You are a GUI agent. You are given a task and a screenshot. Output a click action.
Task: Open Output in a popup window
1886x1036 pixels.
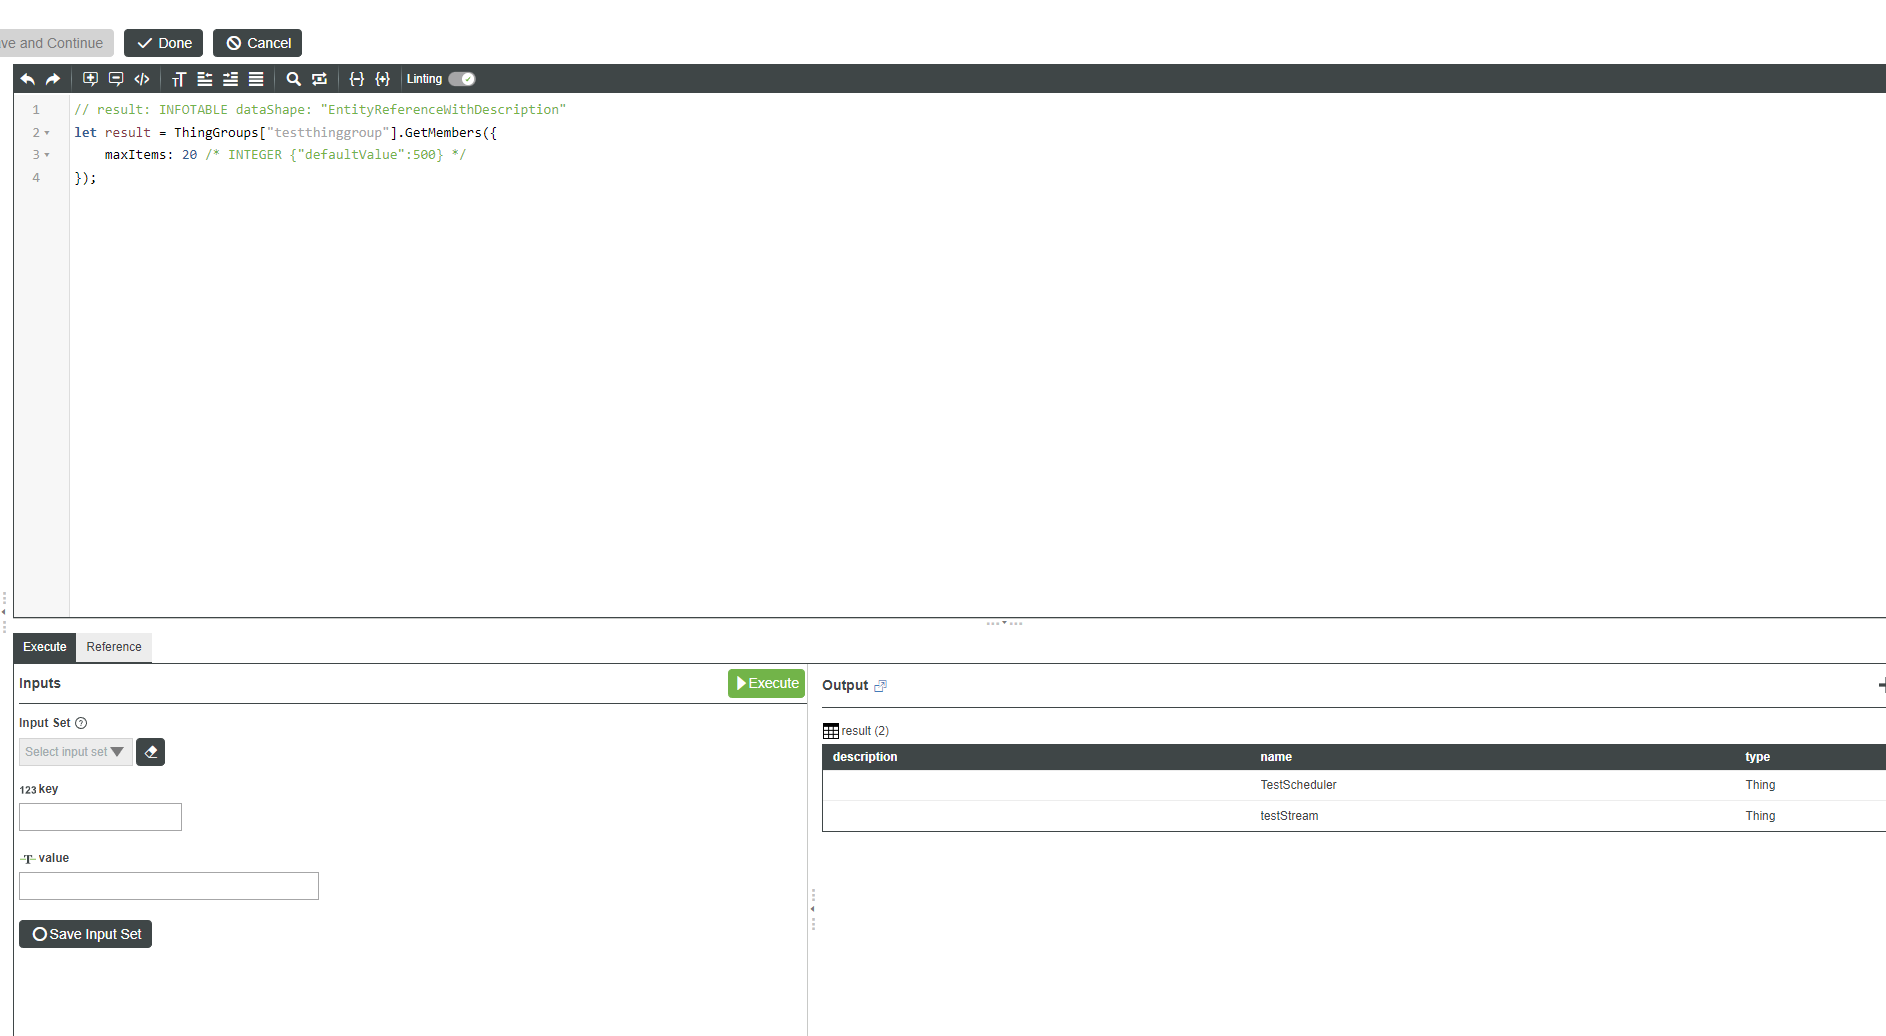pyautogui.click(x=881, y=685)
